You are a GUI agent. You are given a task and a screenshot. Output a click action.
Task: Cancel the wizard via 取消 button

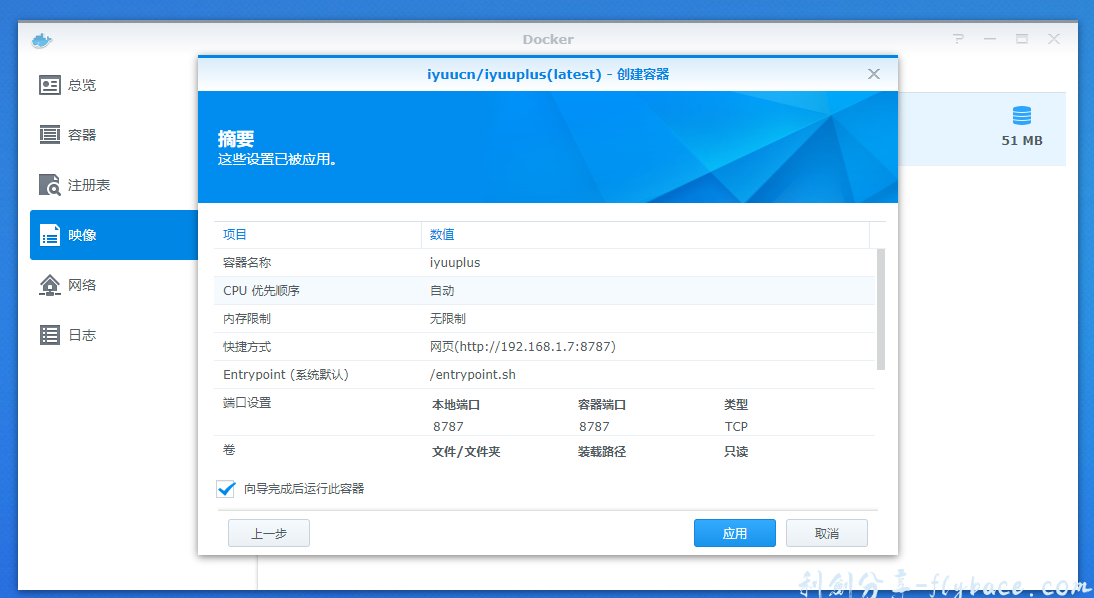coord(827,533)
